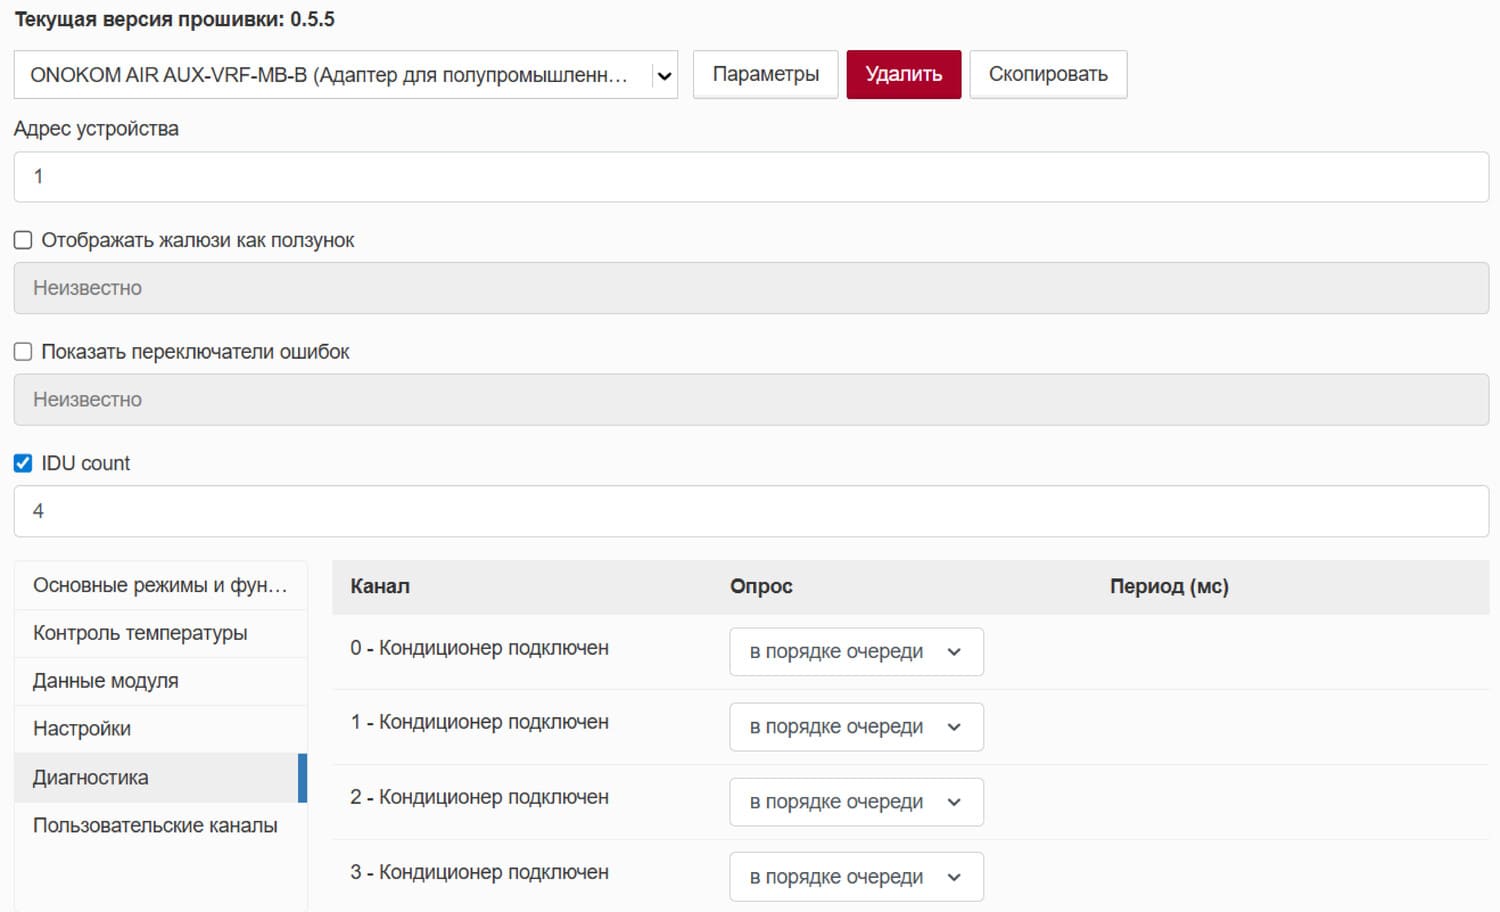The height and width of the screenshot is (912, 1500).
Task: Click the first "Неизвестно" field
Action: click(x=750, y=287)
